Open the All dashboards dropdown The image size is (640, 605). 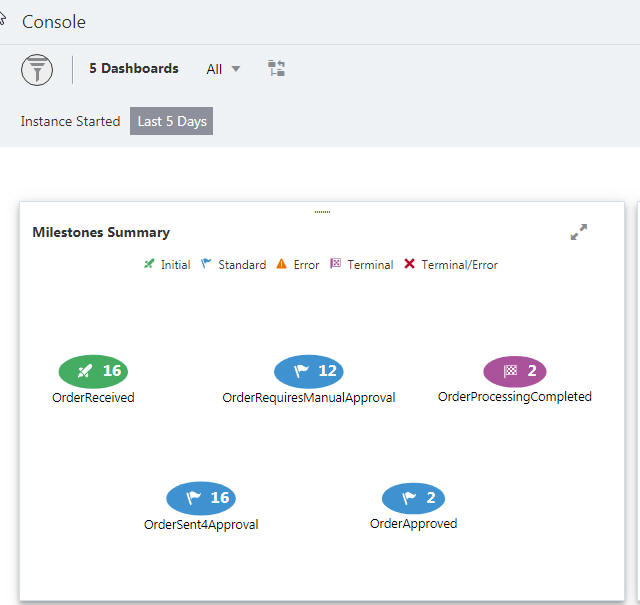223,69
